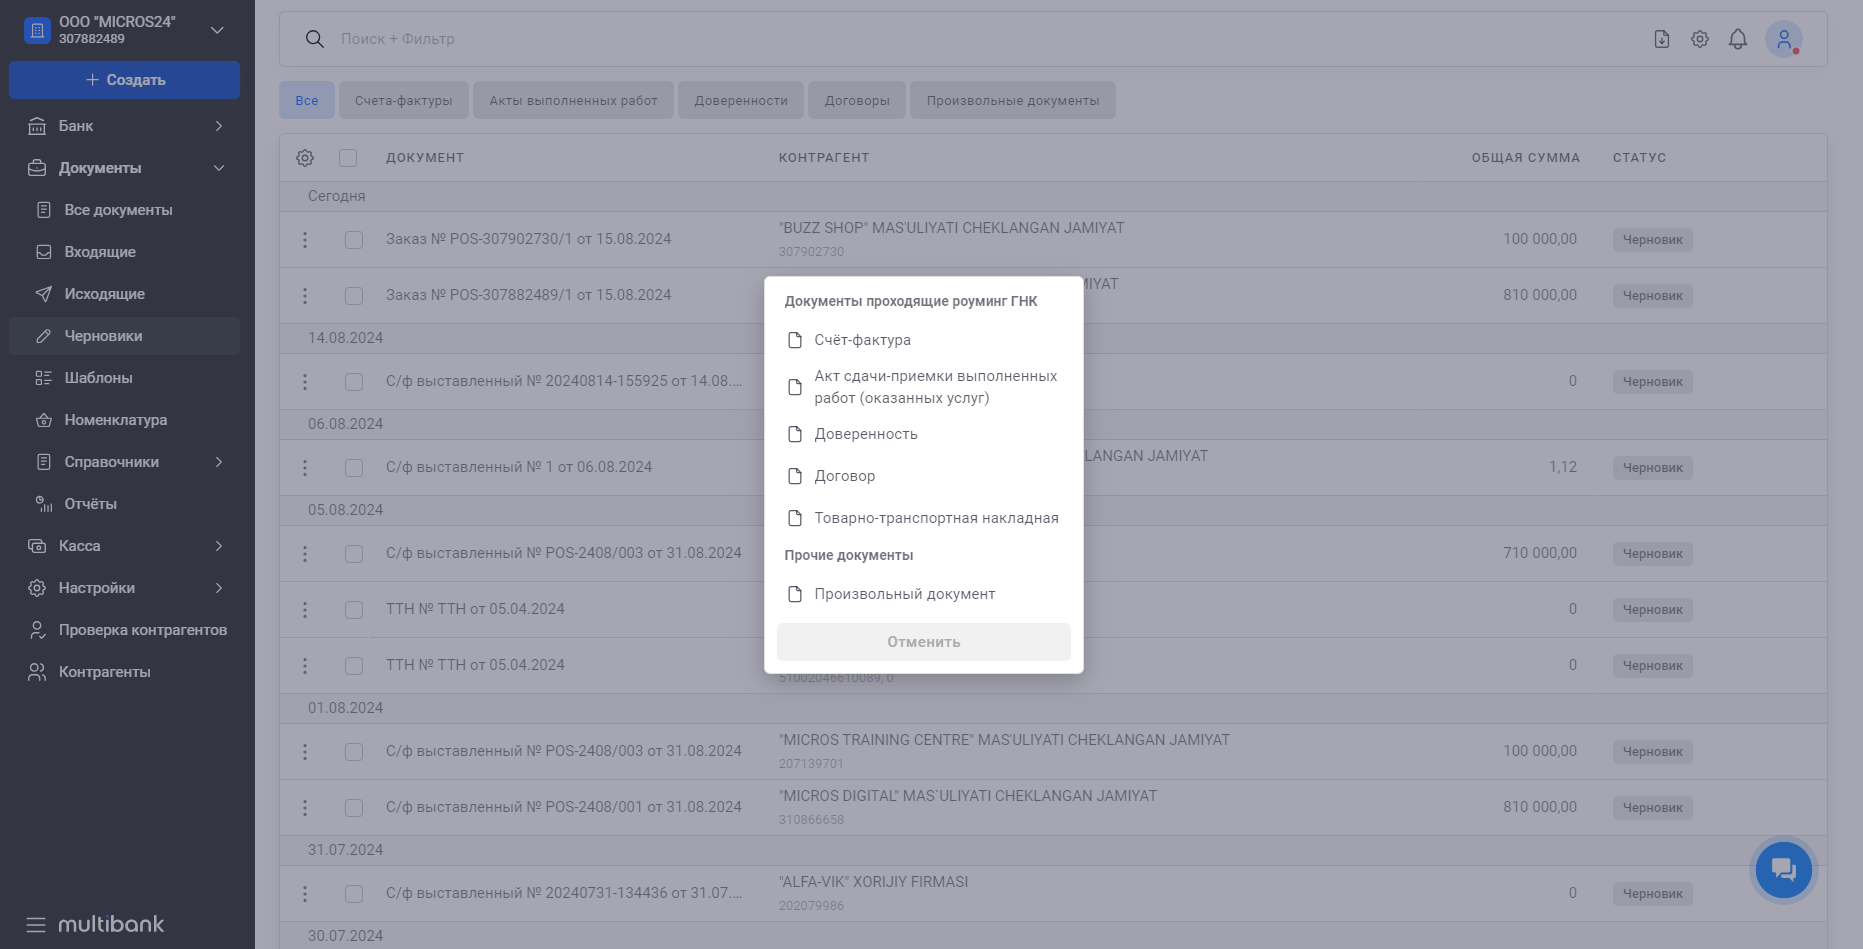Open the notifications bell
Image resolution: width=1863 pixels, height=949 pixels.
coord(1737,39)
